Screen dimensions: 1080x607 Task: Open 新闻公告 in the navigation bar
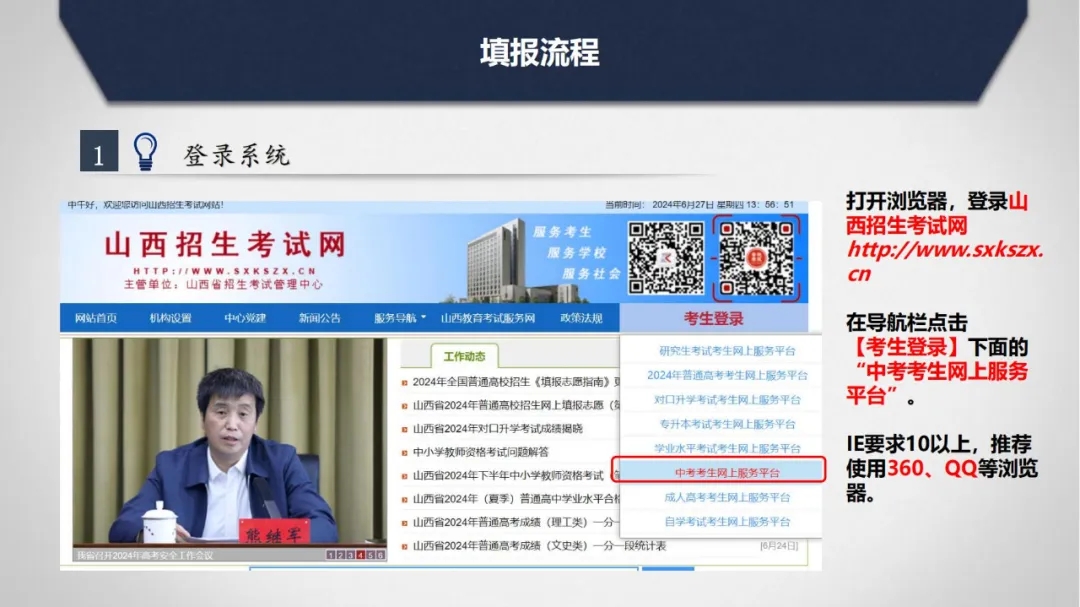[x=319, y=318]
